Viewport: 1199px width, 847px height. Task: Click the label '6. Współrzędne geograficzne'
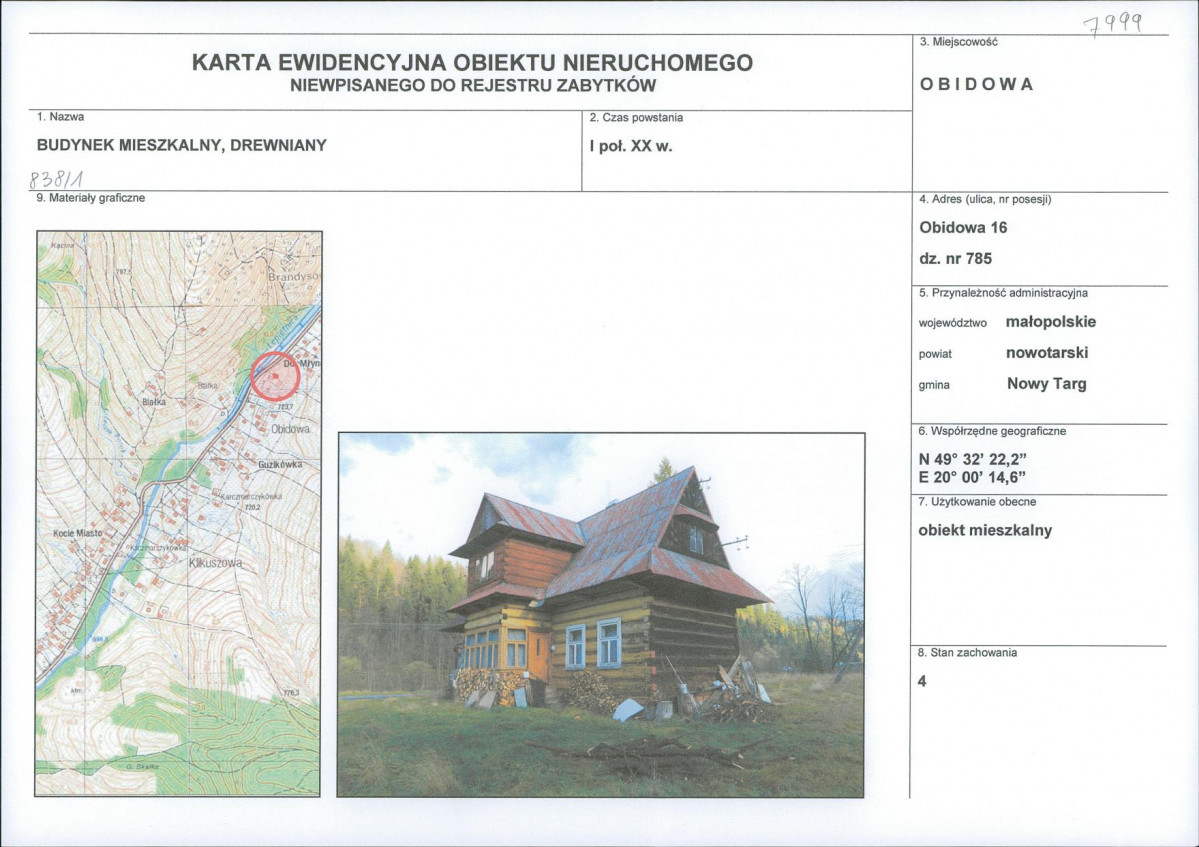[x=992, y=431]
